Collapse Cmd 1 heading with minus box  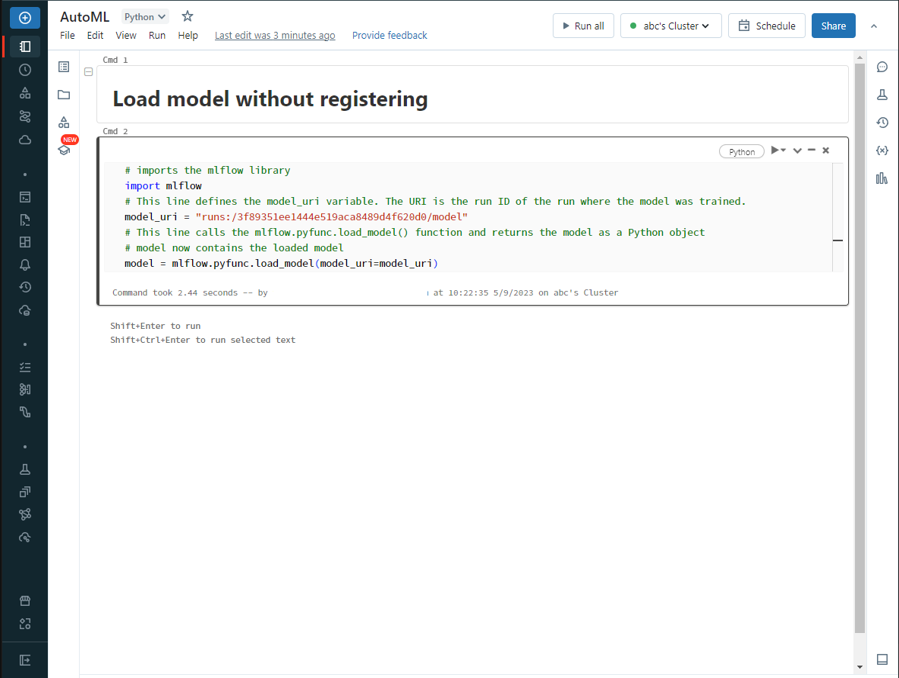pos(89,72)
